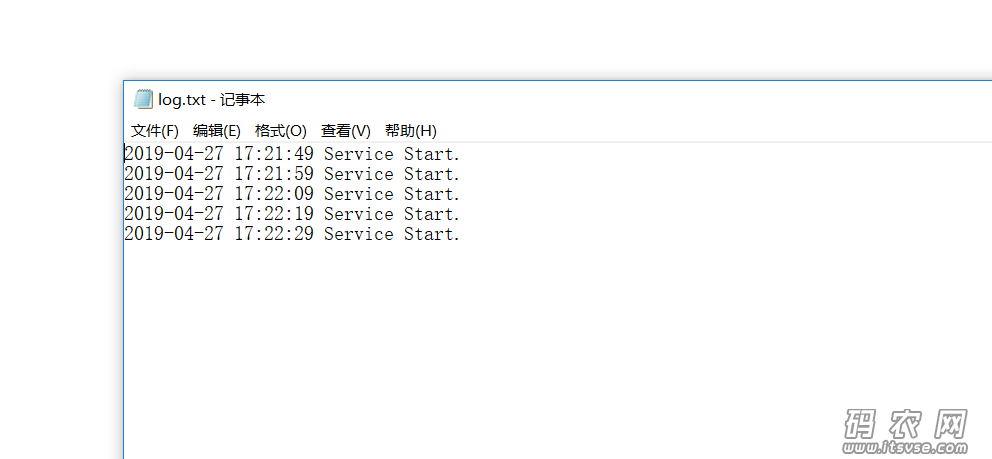Click "Start." on the last log line
This screenshot has width=992, height=459.
pyautogui.click(x=432, y=234)
